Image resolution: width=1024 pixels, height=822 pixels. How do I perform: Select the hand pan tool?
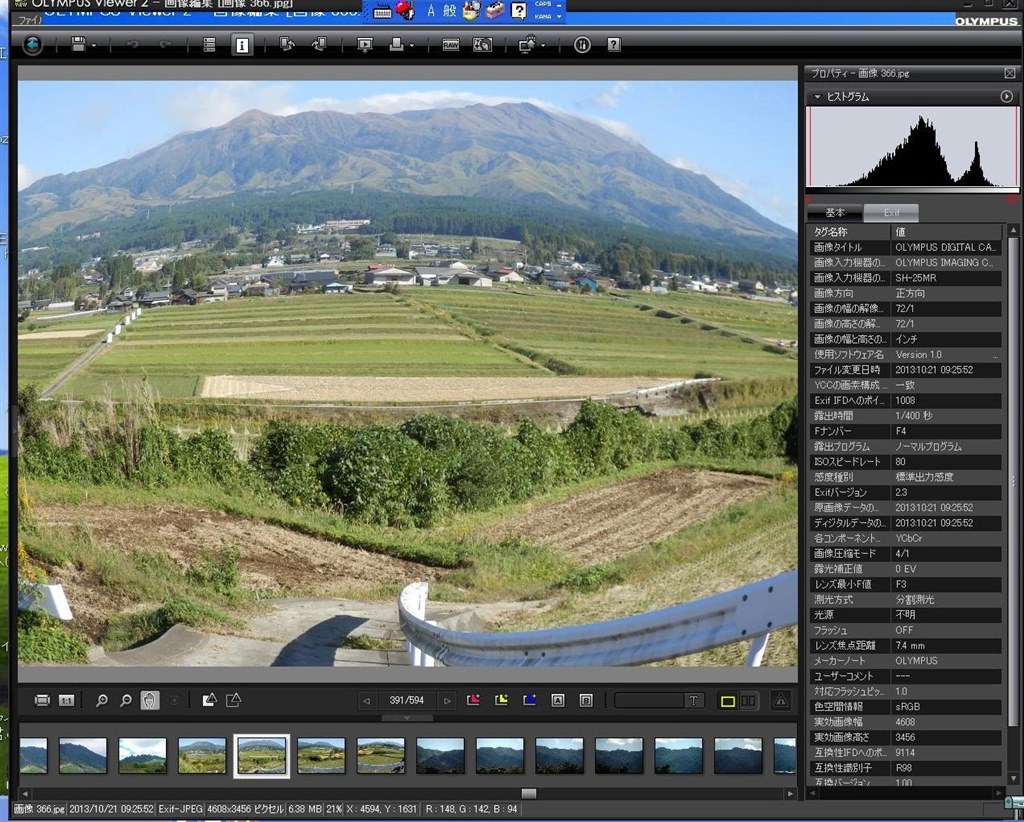150,700
